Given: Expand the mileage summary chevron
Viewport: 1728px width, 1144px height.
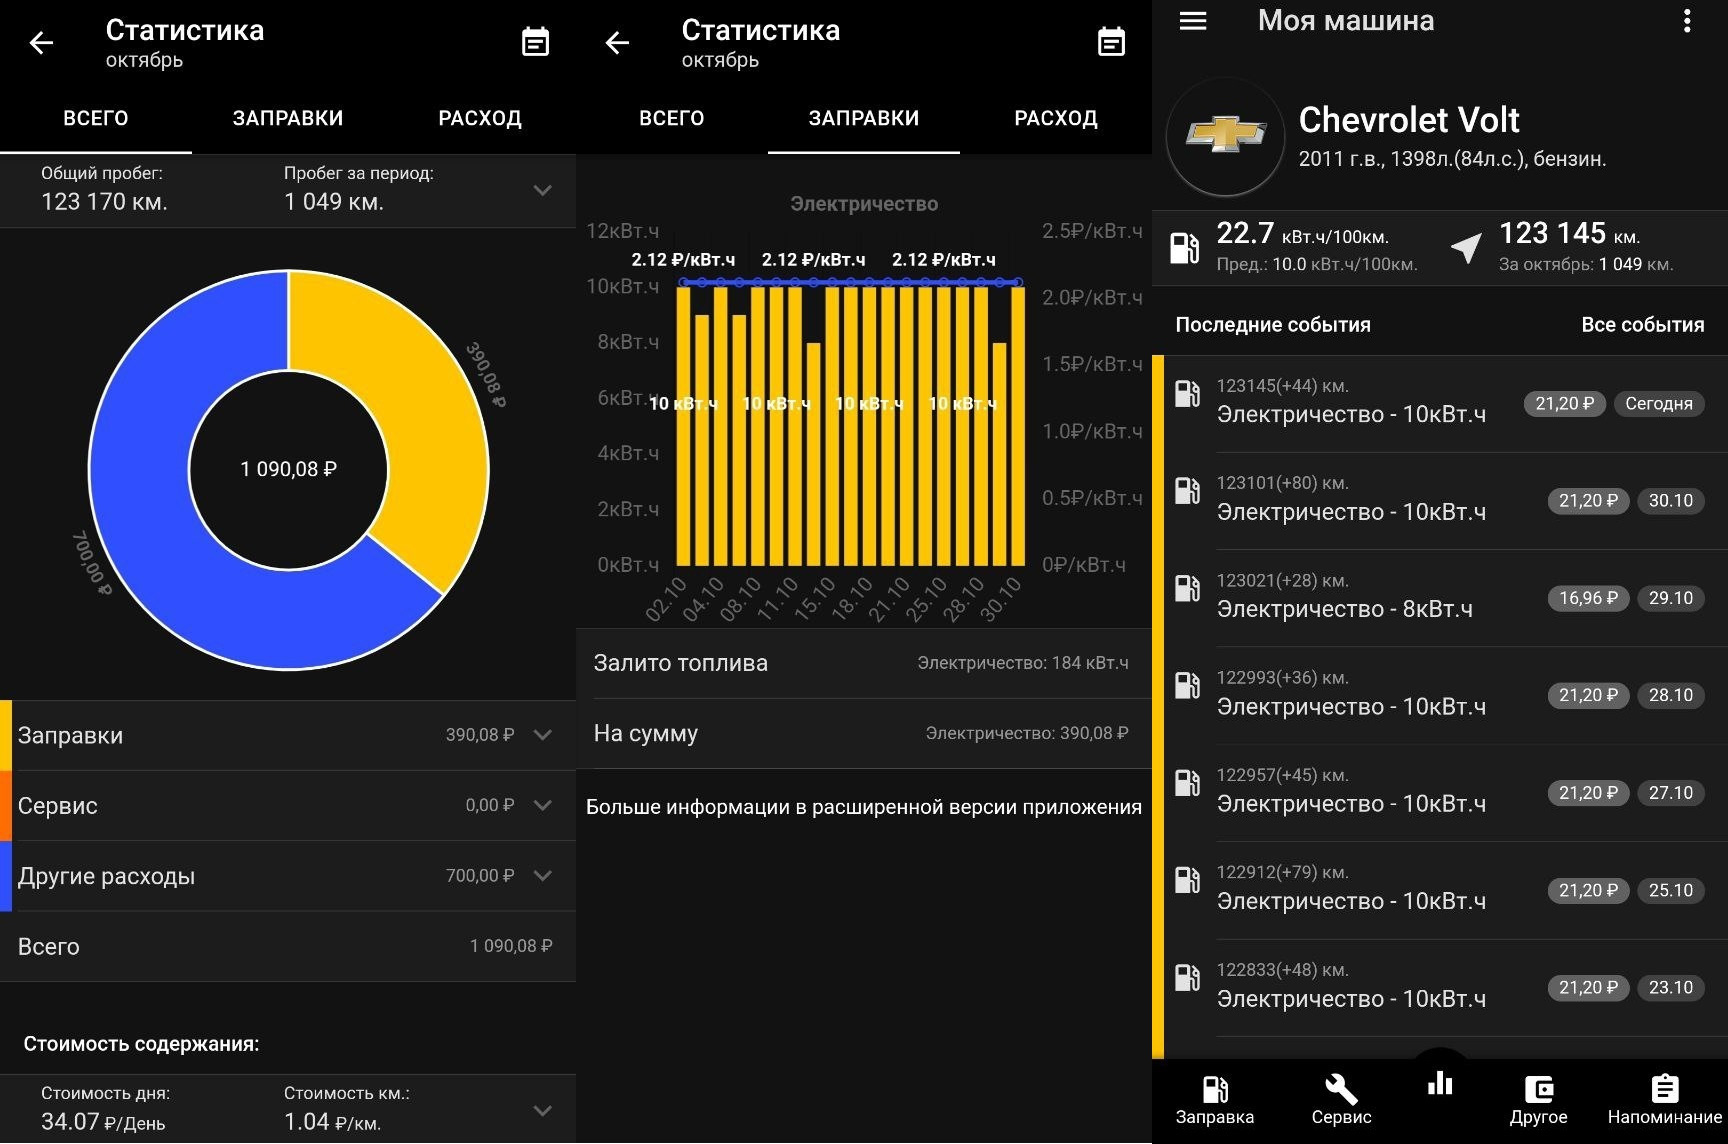Looking at the screenshot, I should coord(542,190).
